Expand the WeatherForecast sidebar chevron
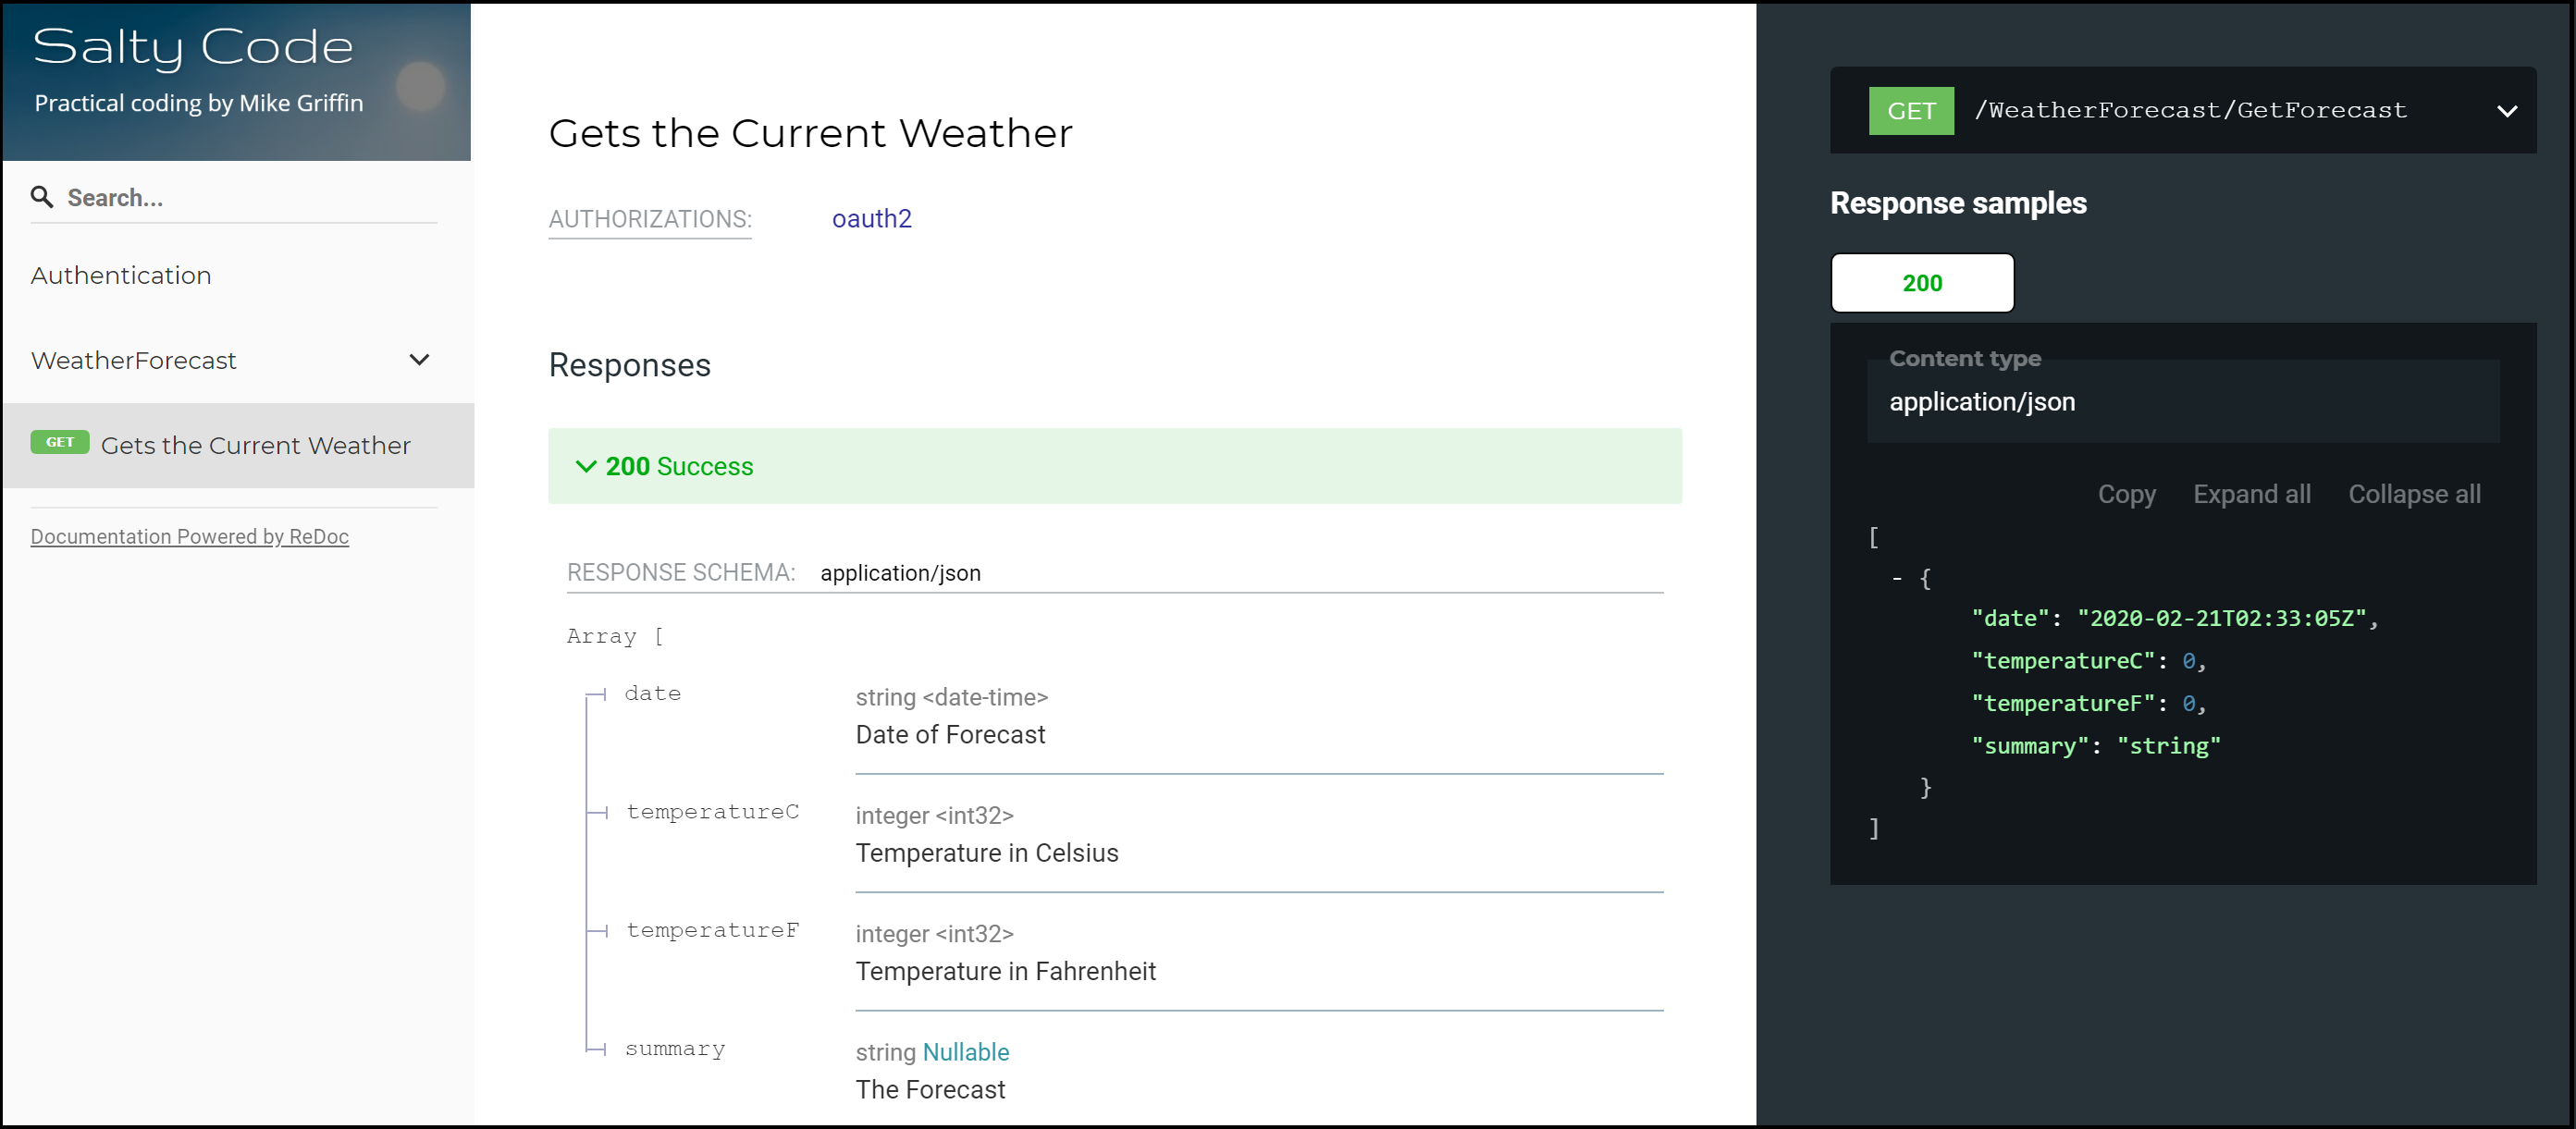This screenshot has height=1129, width=2576. [x=419, y=360]
